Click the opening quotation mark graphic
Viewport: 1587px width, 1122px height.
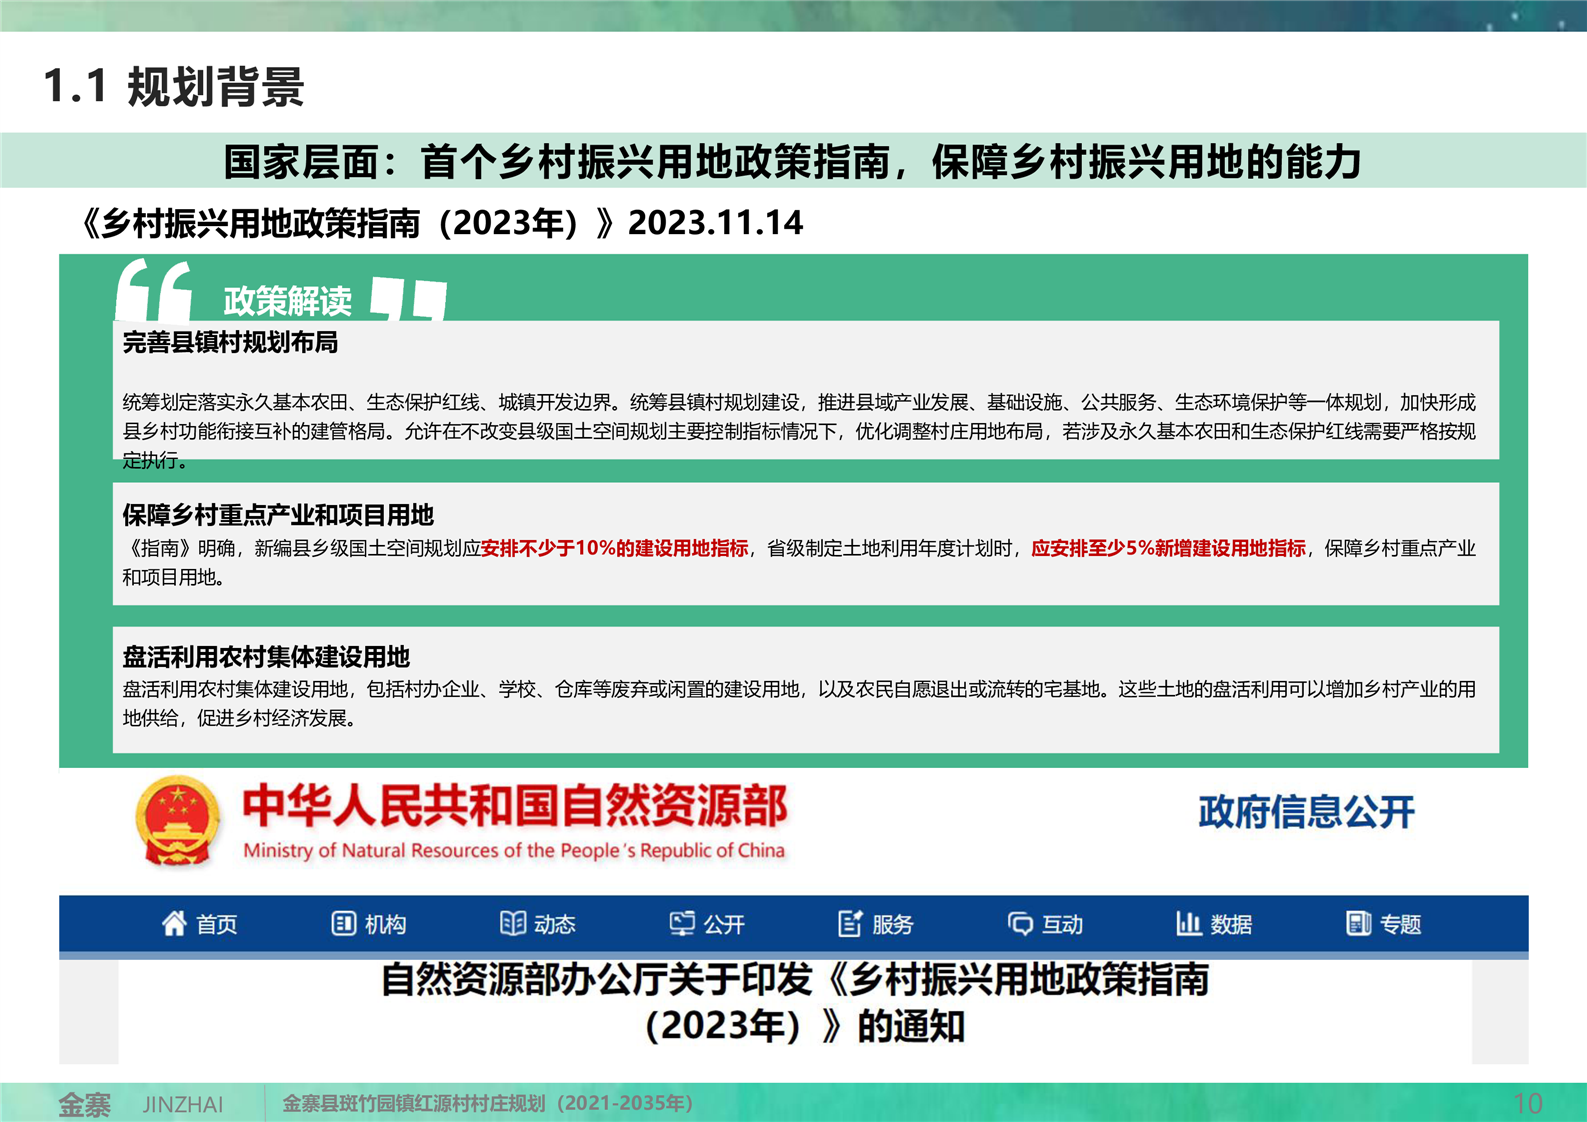coord(153,291)
